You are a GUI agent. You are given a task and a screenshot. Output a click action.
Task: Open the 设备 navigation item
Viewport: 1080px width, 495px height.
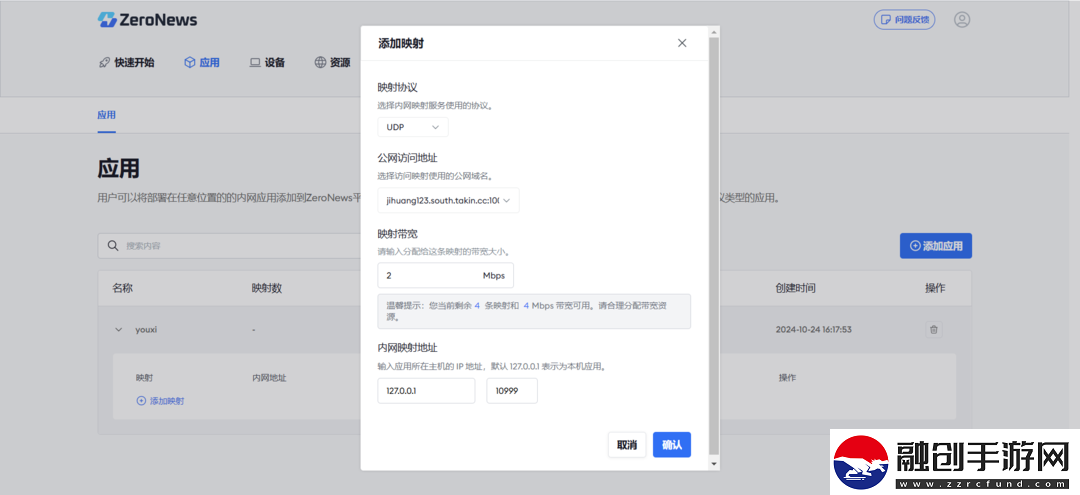[x=267, y=63]
